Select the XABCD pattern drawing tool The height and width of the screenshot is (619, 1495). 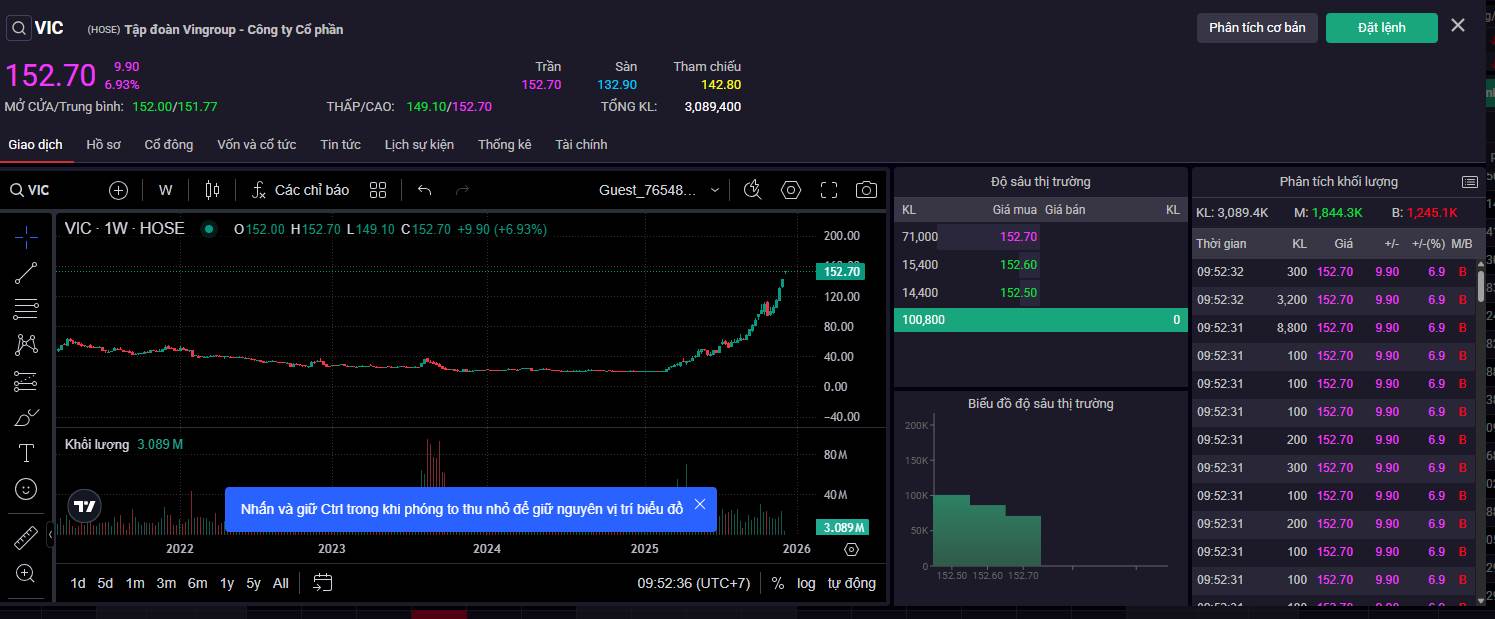point(27,344)
